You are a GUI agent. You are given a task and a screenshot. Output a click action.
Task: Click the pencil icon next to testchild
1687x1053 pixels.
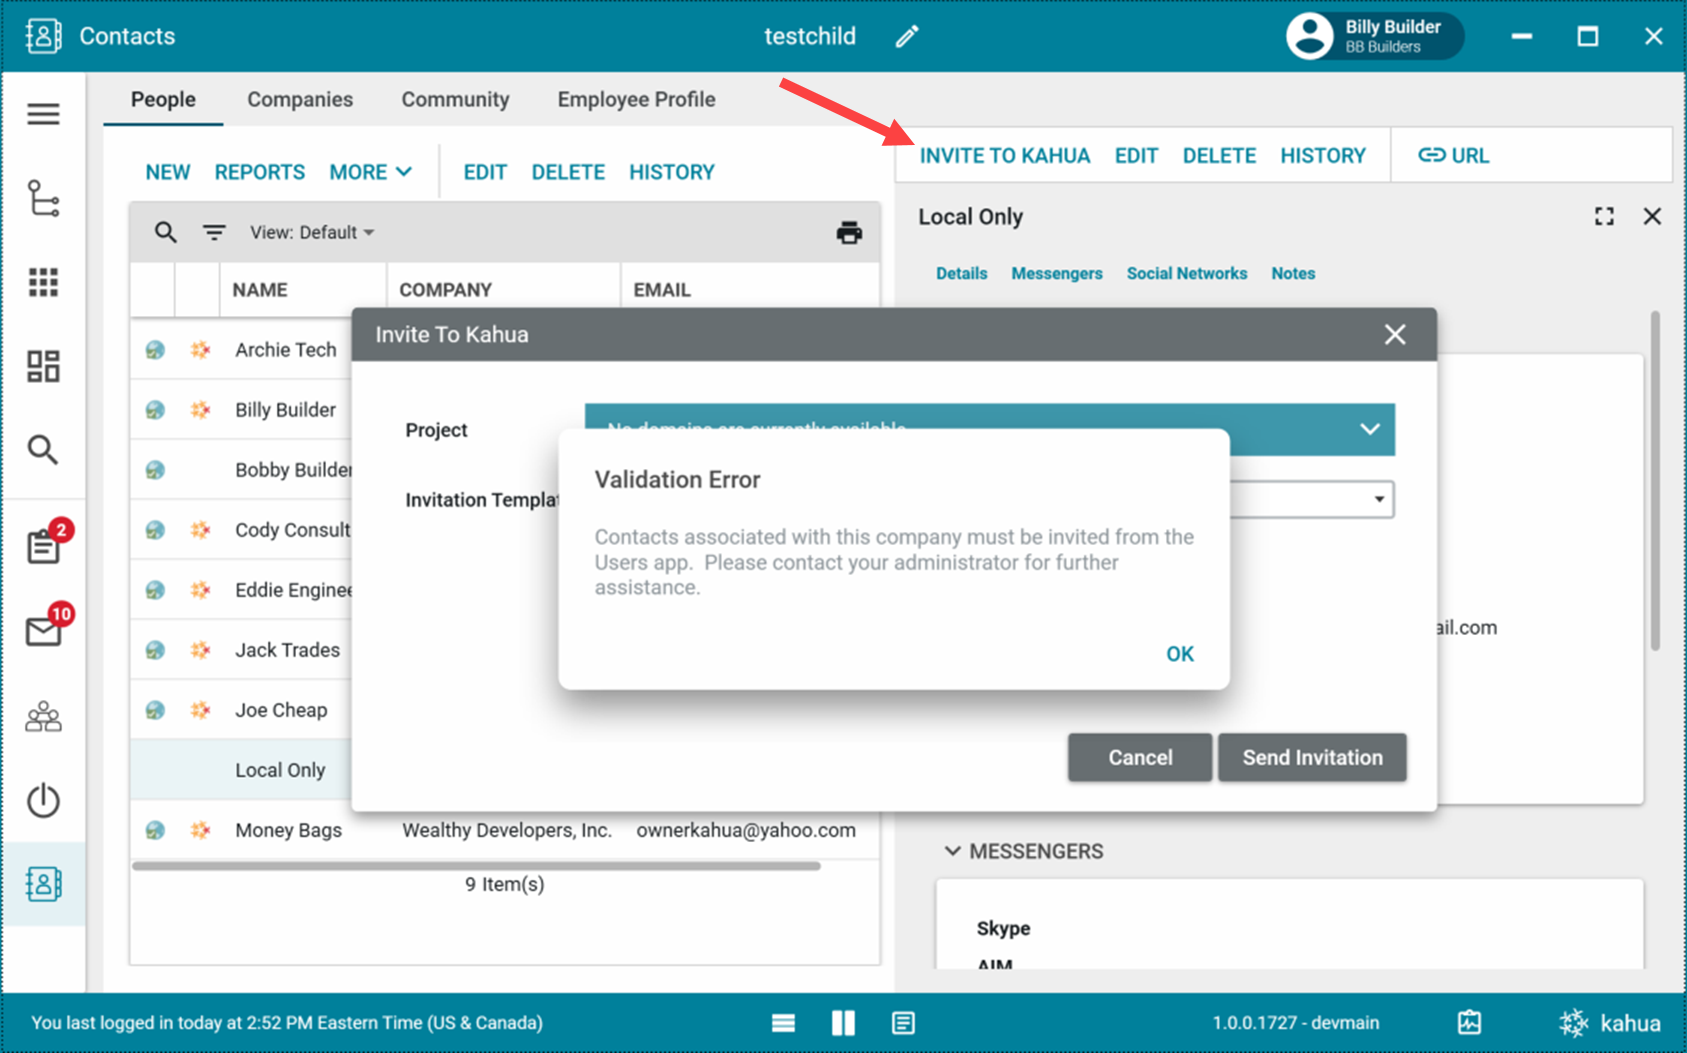(x=906, y=37)
